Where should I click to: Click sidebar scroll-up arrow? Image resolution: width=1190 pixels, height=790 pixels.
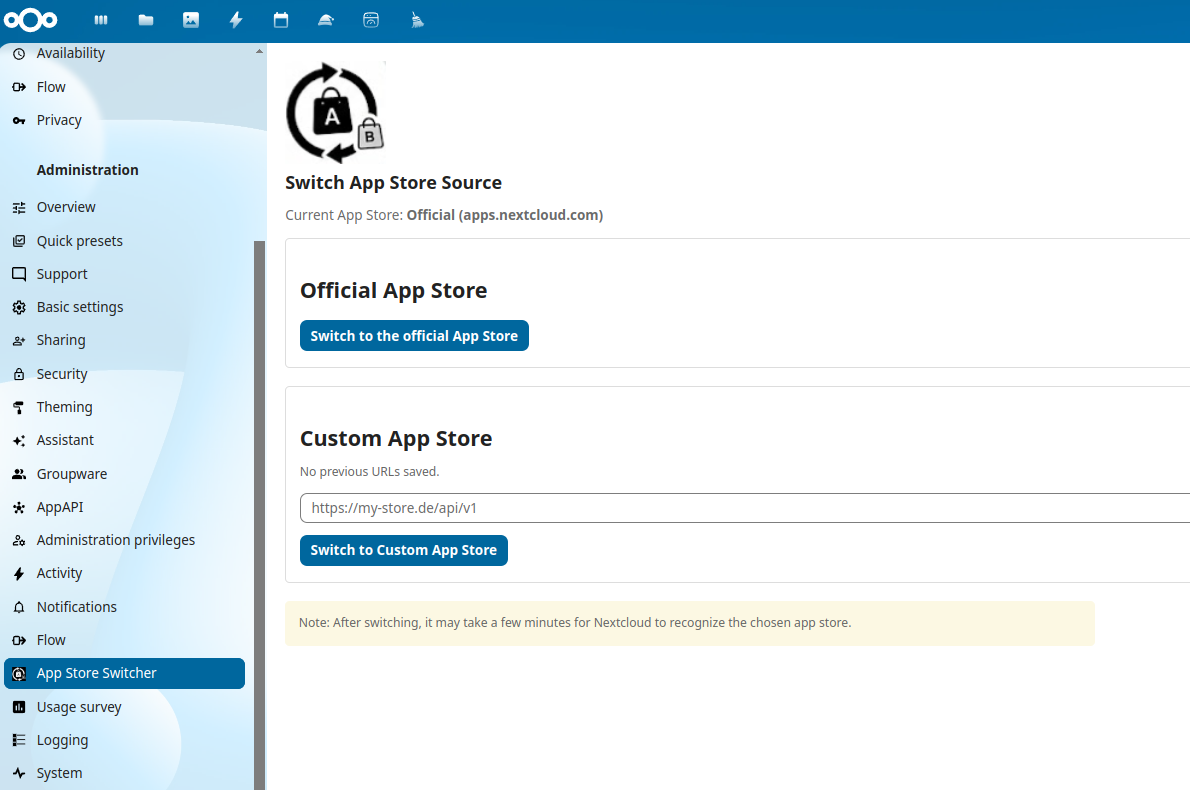[260, 52]
